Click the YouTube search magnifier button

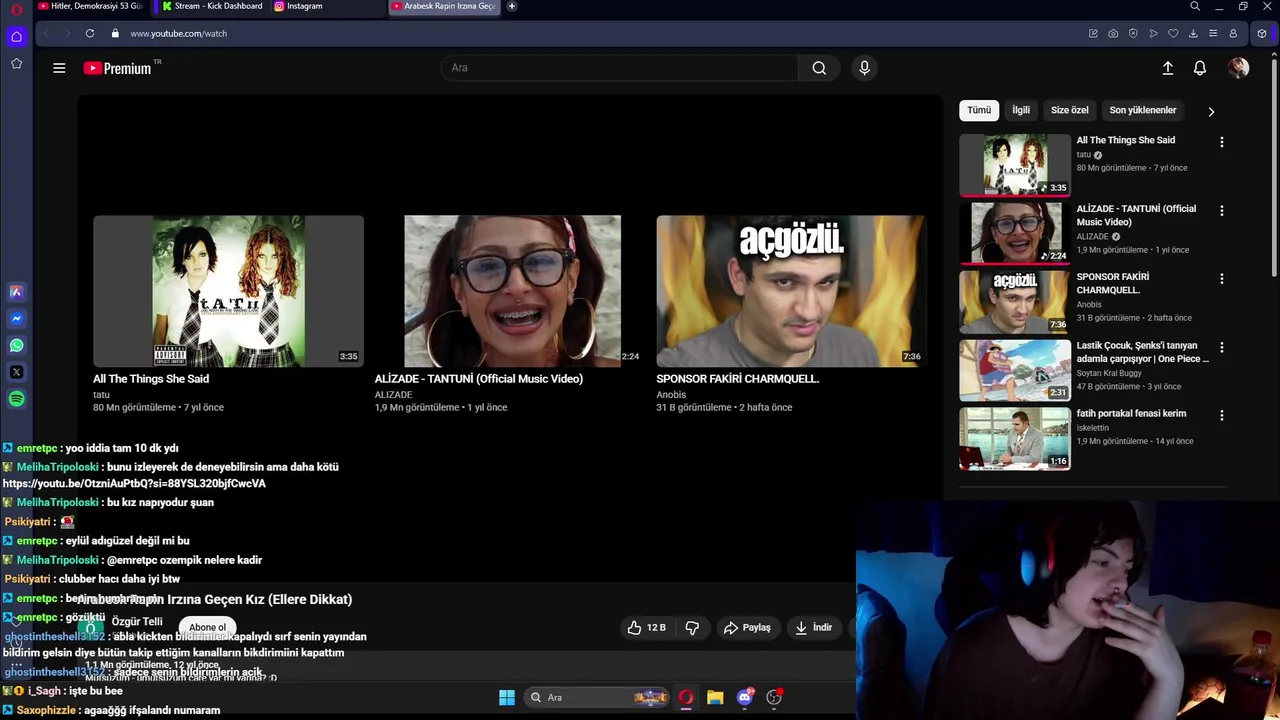click(x=819, y=68)
